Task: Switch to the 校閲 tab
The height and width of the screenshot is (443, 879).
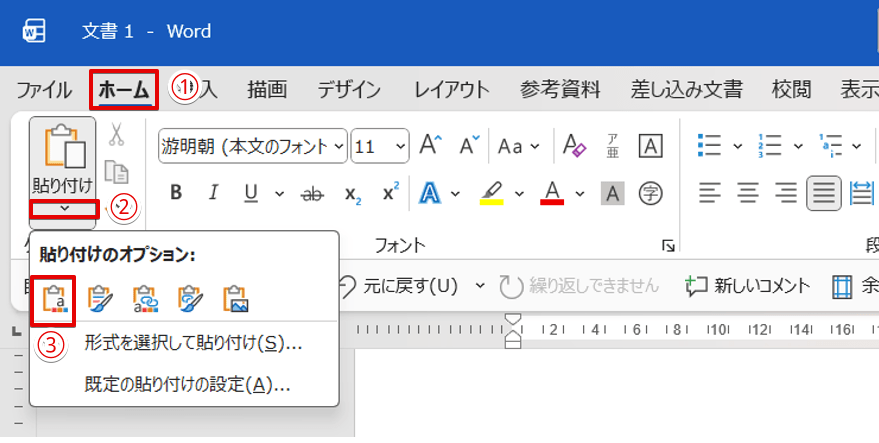Action: (791, 90)
